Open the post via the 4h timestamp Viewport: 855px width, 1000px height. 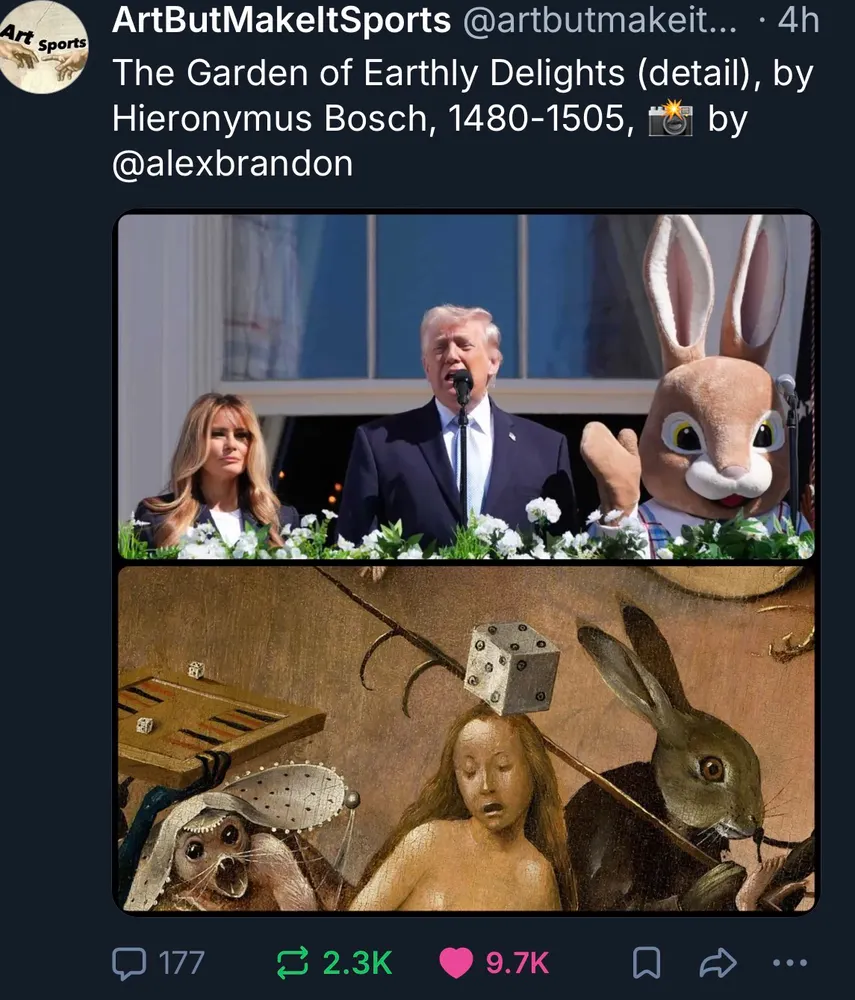click(797, 21)
